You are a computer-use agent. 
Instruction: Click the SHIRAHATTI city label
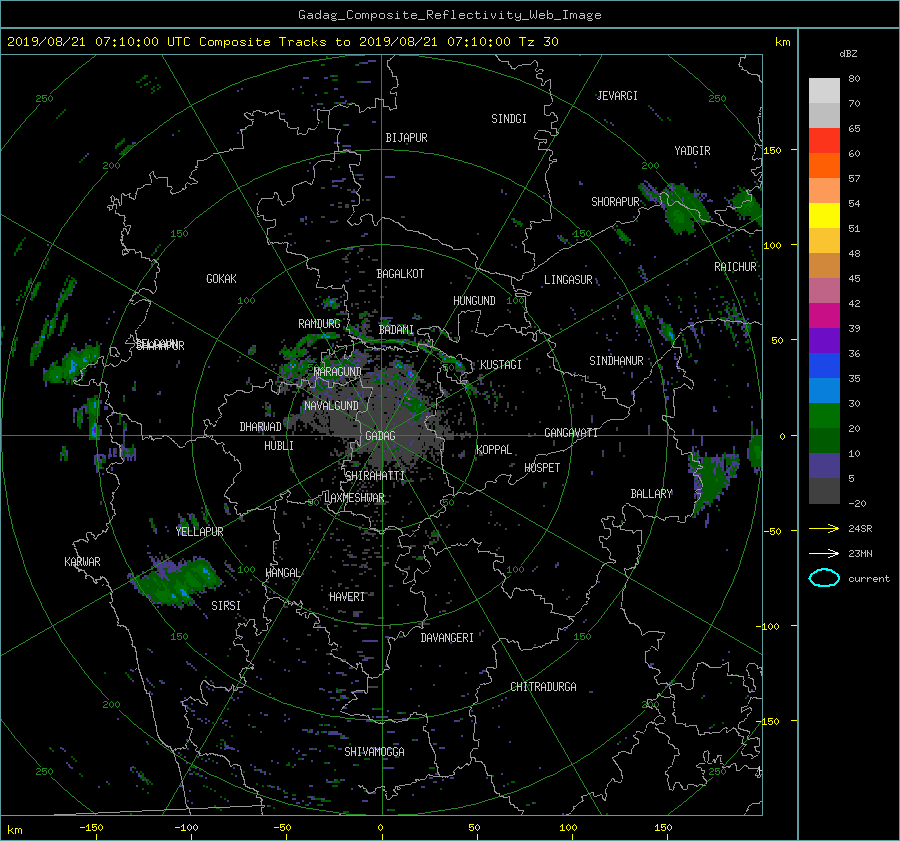[375, 476]
